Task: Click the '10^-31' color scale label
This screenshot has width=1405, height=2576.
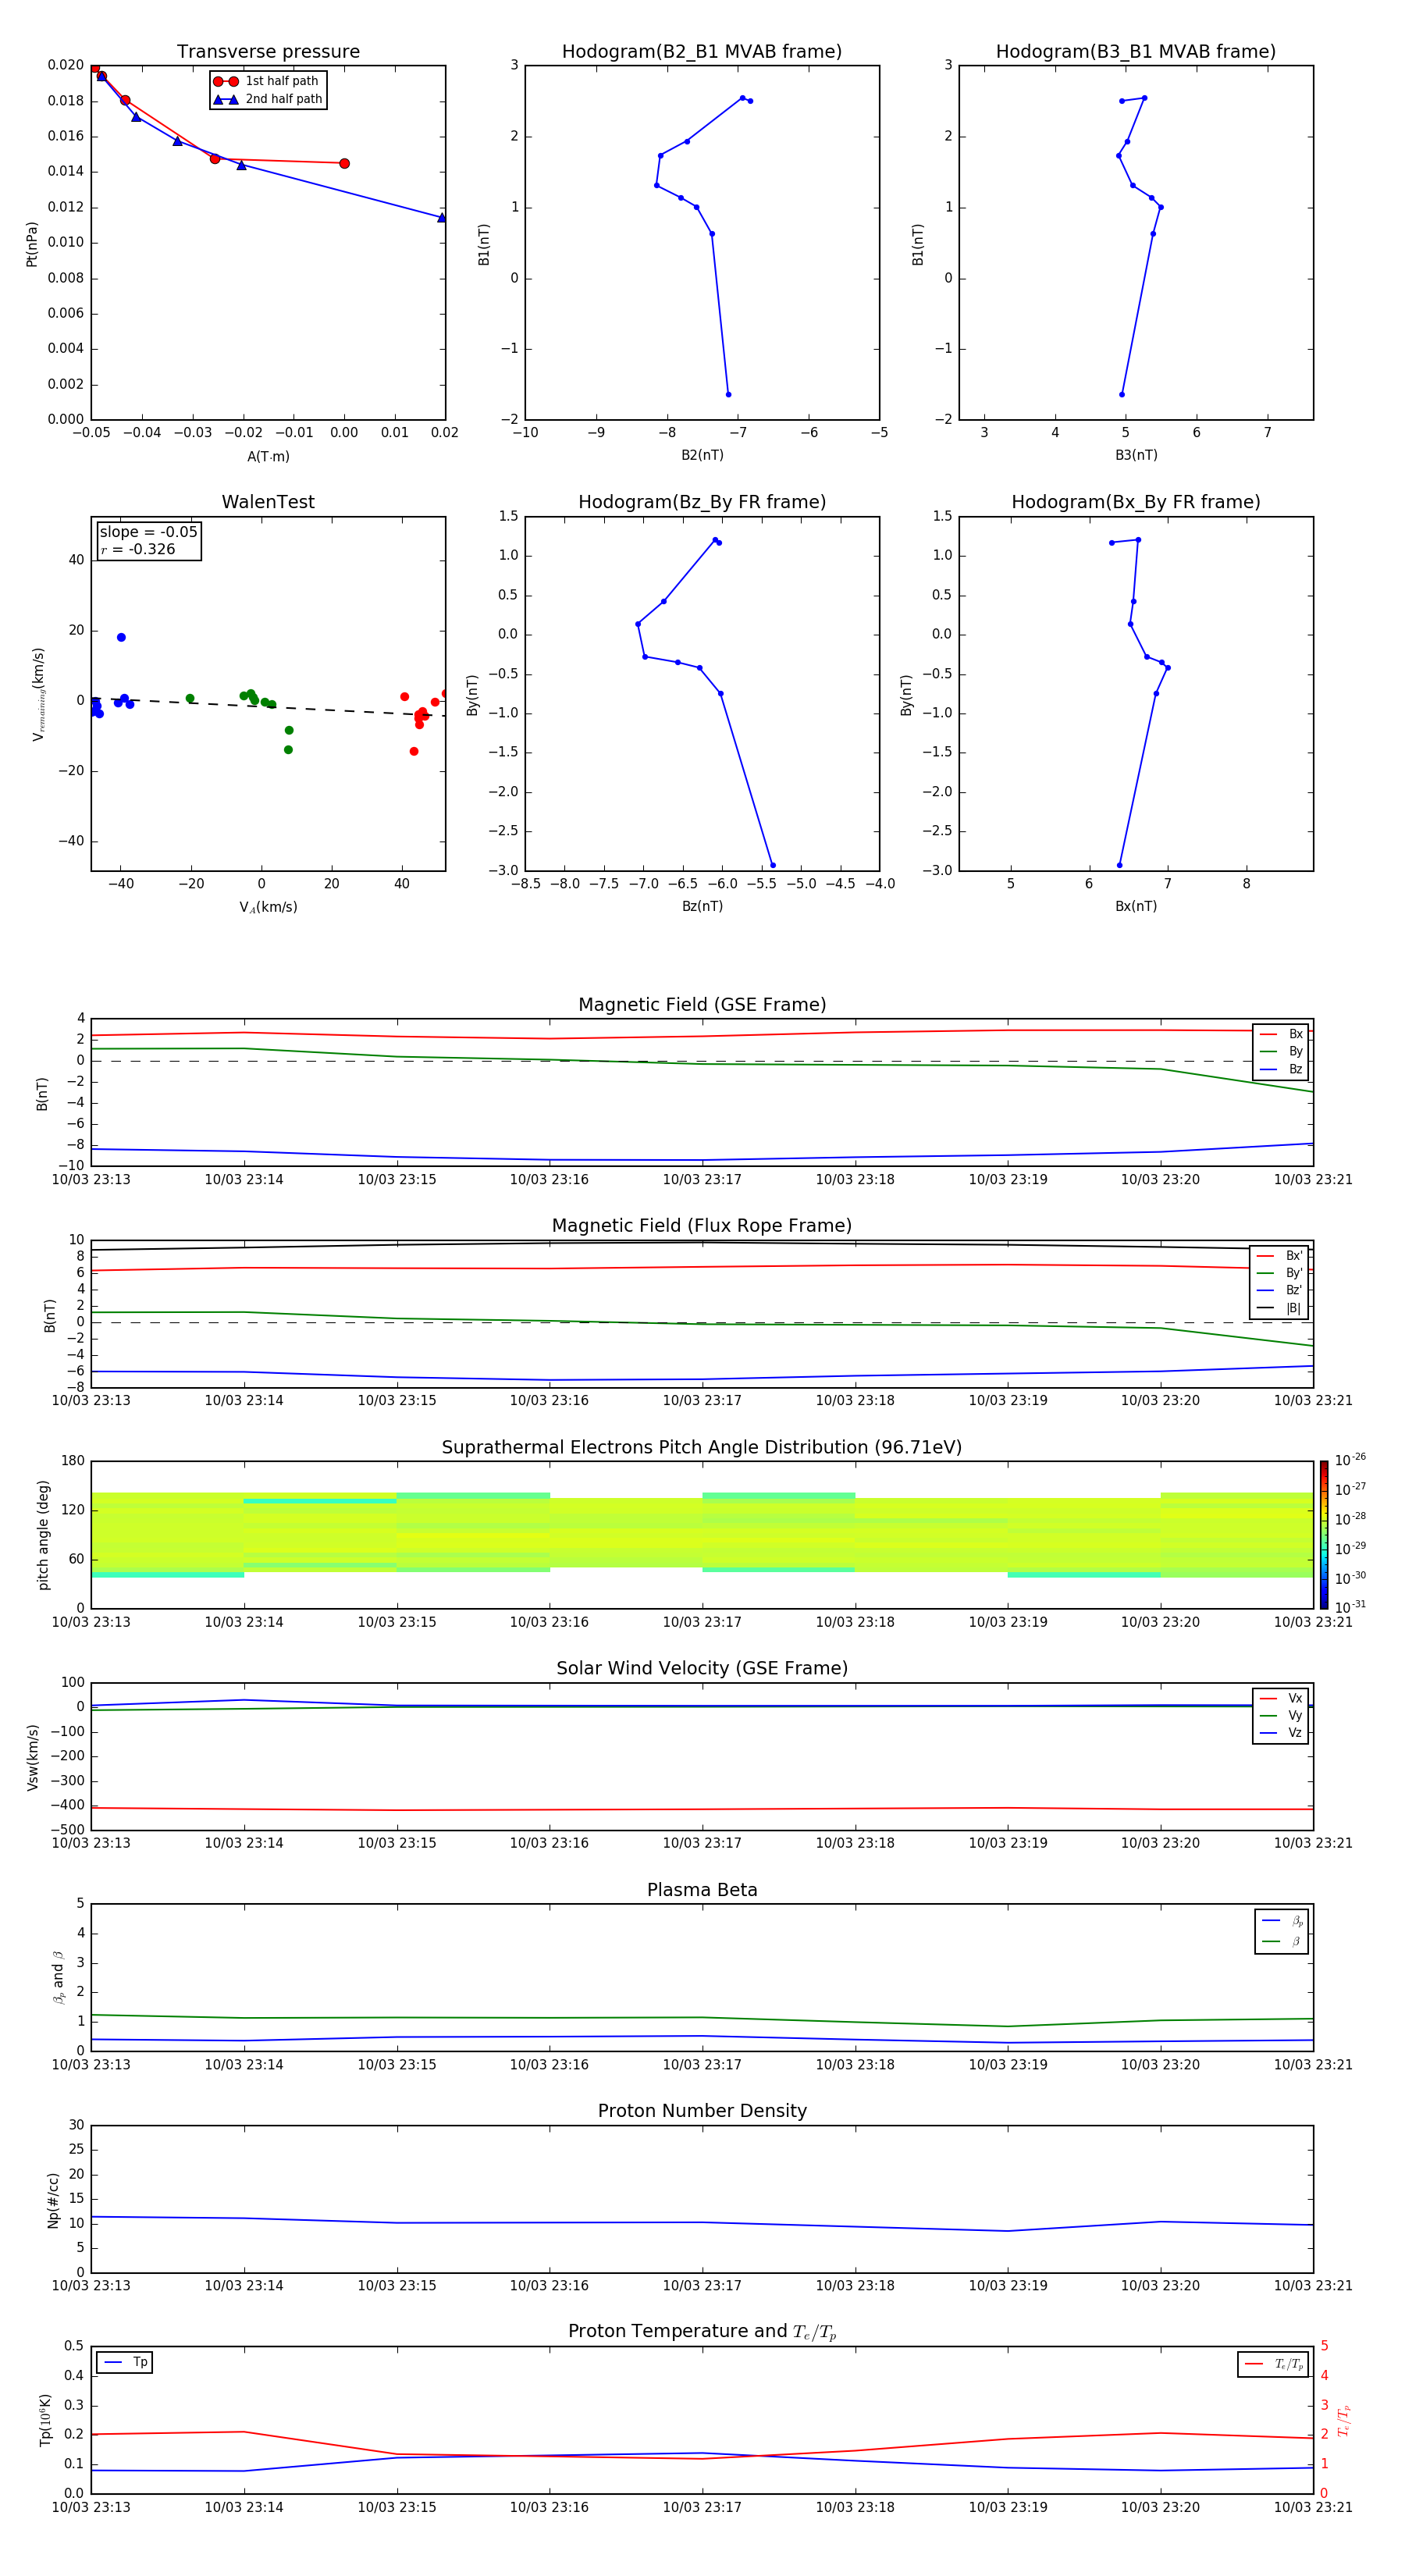Action: 1350,1607
